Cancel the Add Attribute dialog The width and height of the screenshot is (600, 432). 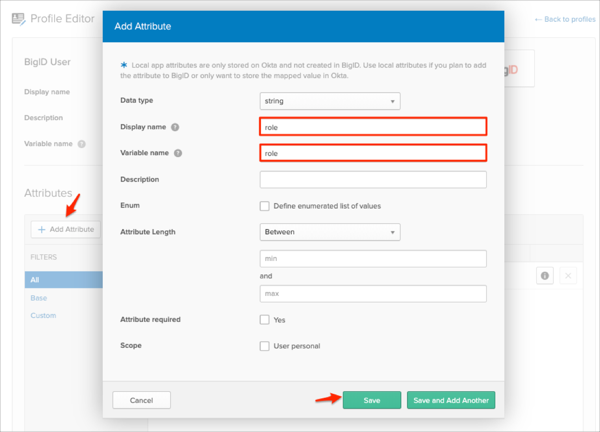[x=141, y=400]
